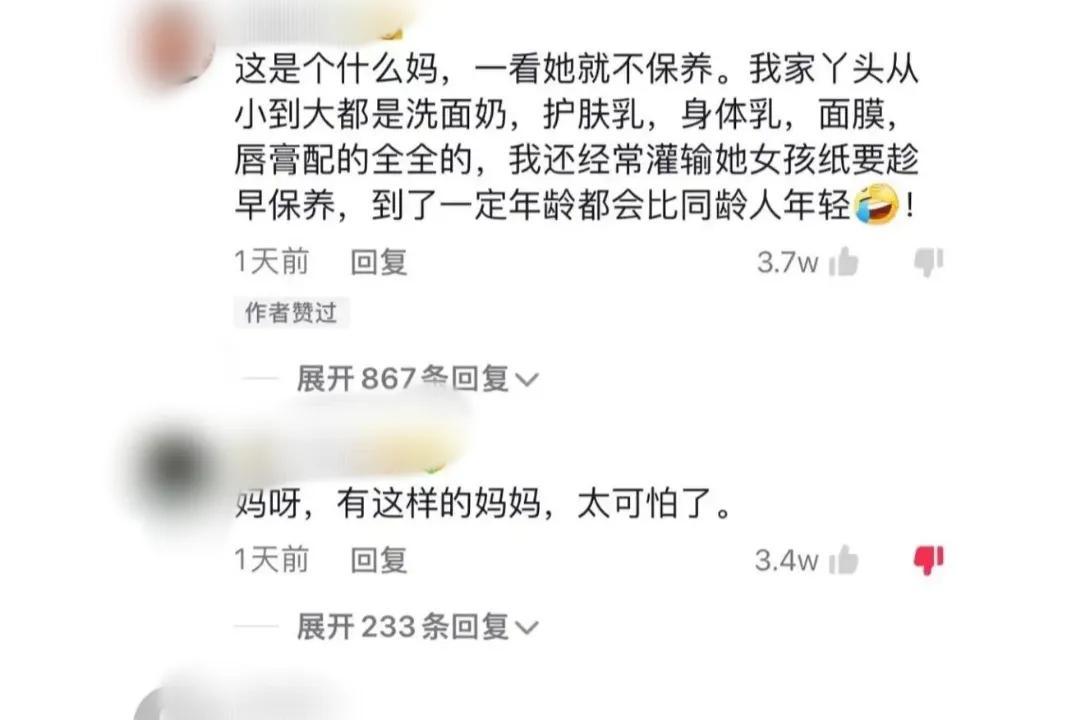The width and height of the screenshot is (1080, 720).
Task: Like the comment 妈呀，有这样的妈妈
Action: click(843, 560)
